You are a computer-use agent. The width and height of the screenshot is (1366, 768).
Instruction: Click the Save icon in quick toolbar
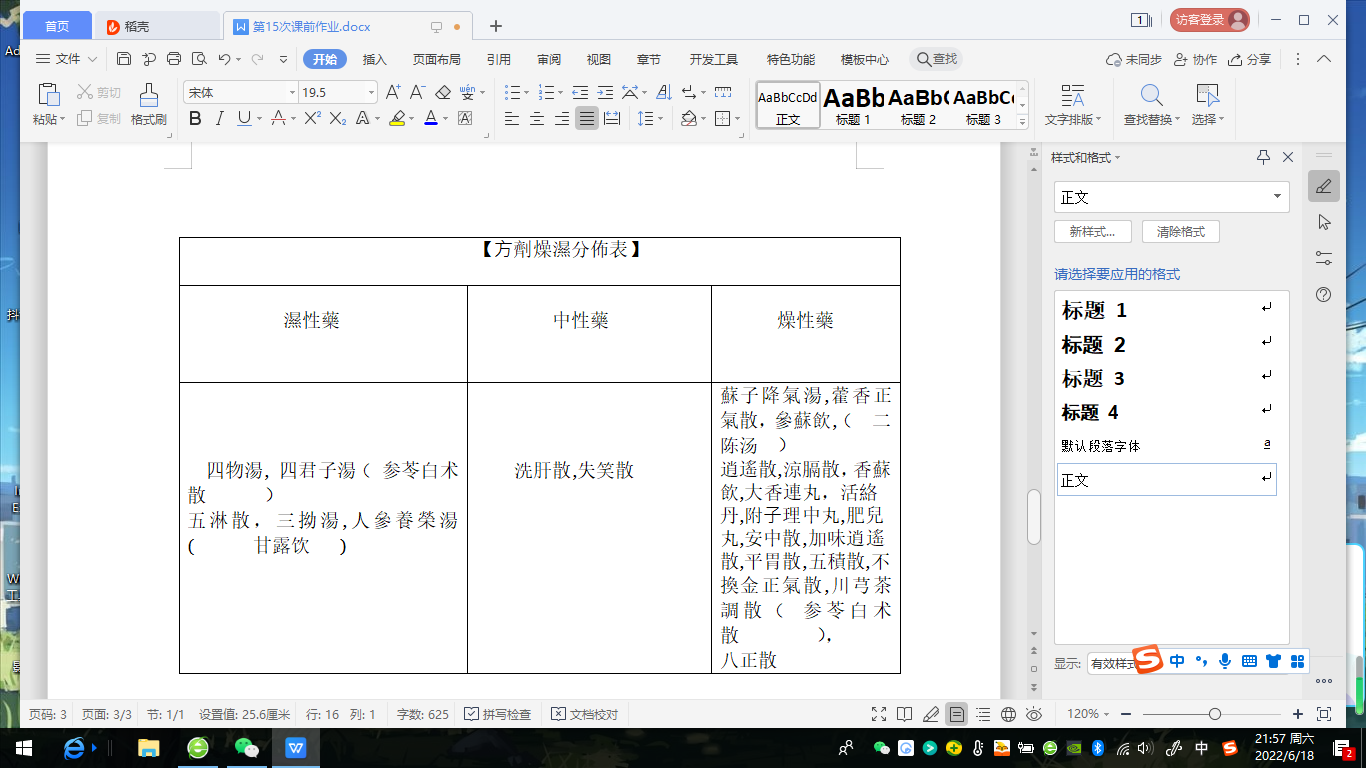coord(124,59)
